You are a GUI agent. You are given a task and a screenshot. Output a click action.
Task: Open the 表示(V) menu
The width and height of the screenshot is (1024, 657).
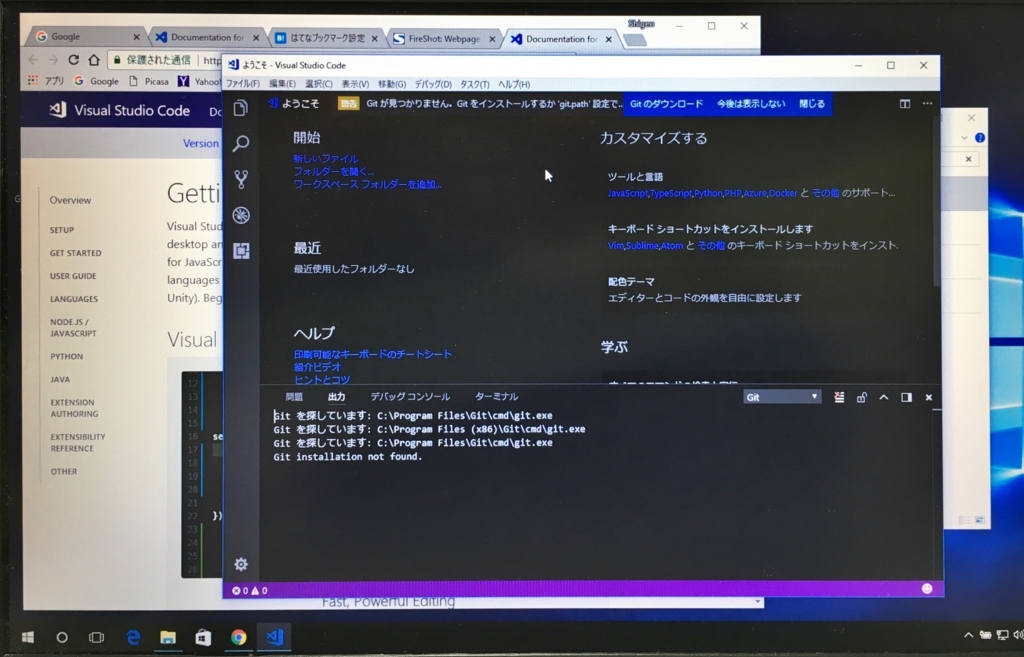[355, 84]
